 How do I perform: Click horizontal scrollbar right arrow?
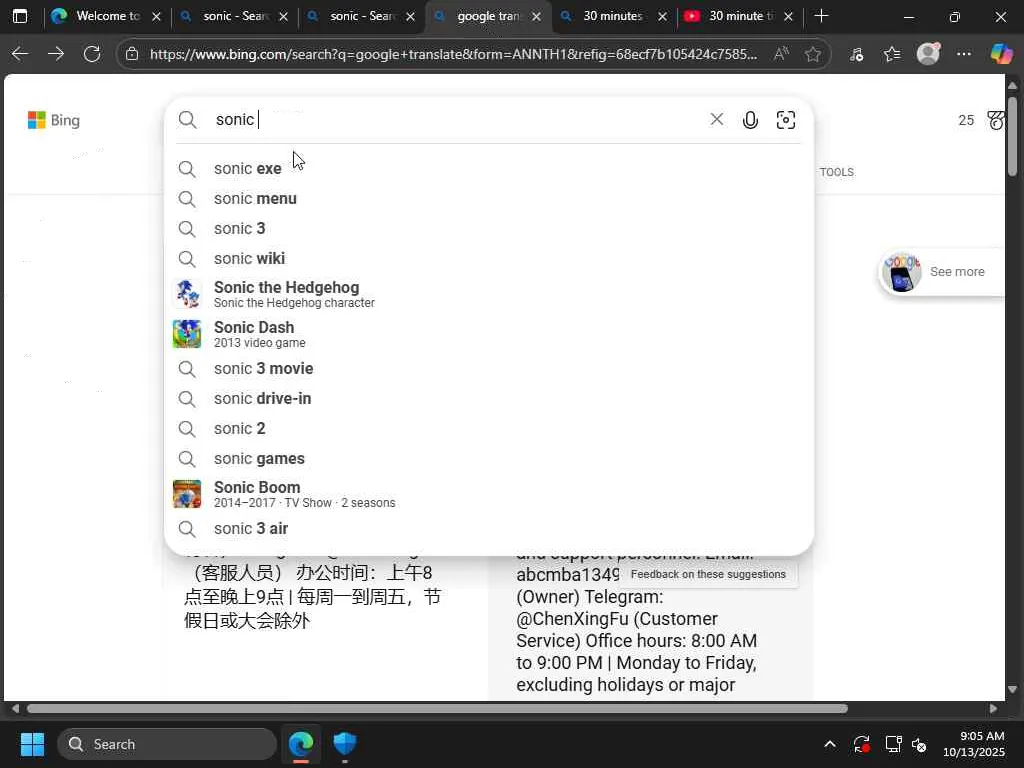(993, 709)
